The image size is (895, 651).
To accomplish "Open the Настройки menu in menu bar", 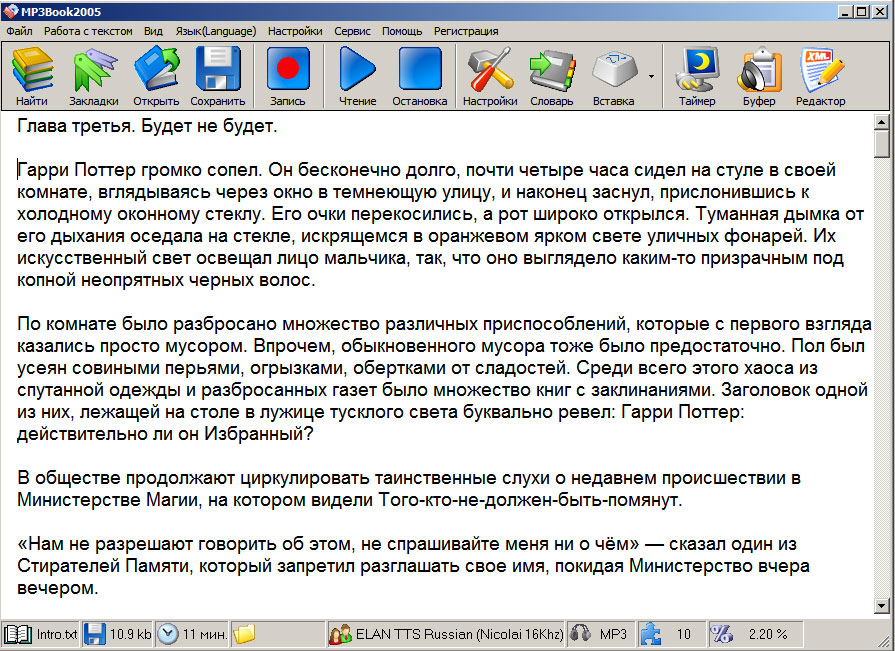I will point(295,31).
